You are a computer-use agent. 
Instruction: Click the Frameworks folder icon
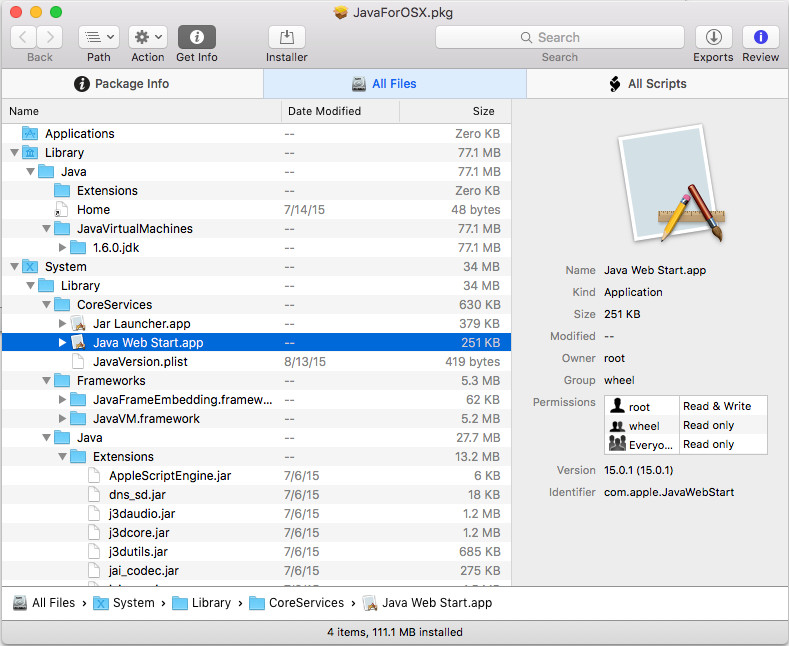(x=62, y=381)
